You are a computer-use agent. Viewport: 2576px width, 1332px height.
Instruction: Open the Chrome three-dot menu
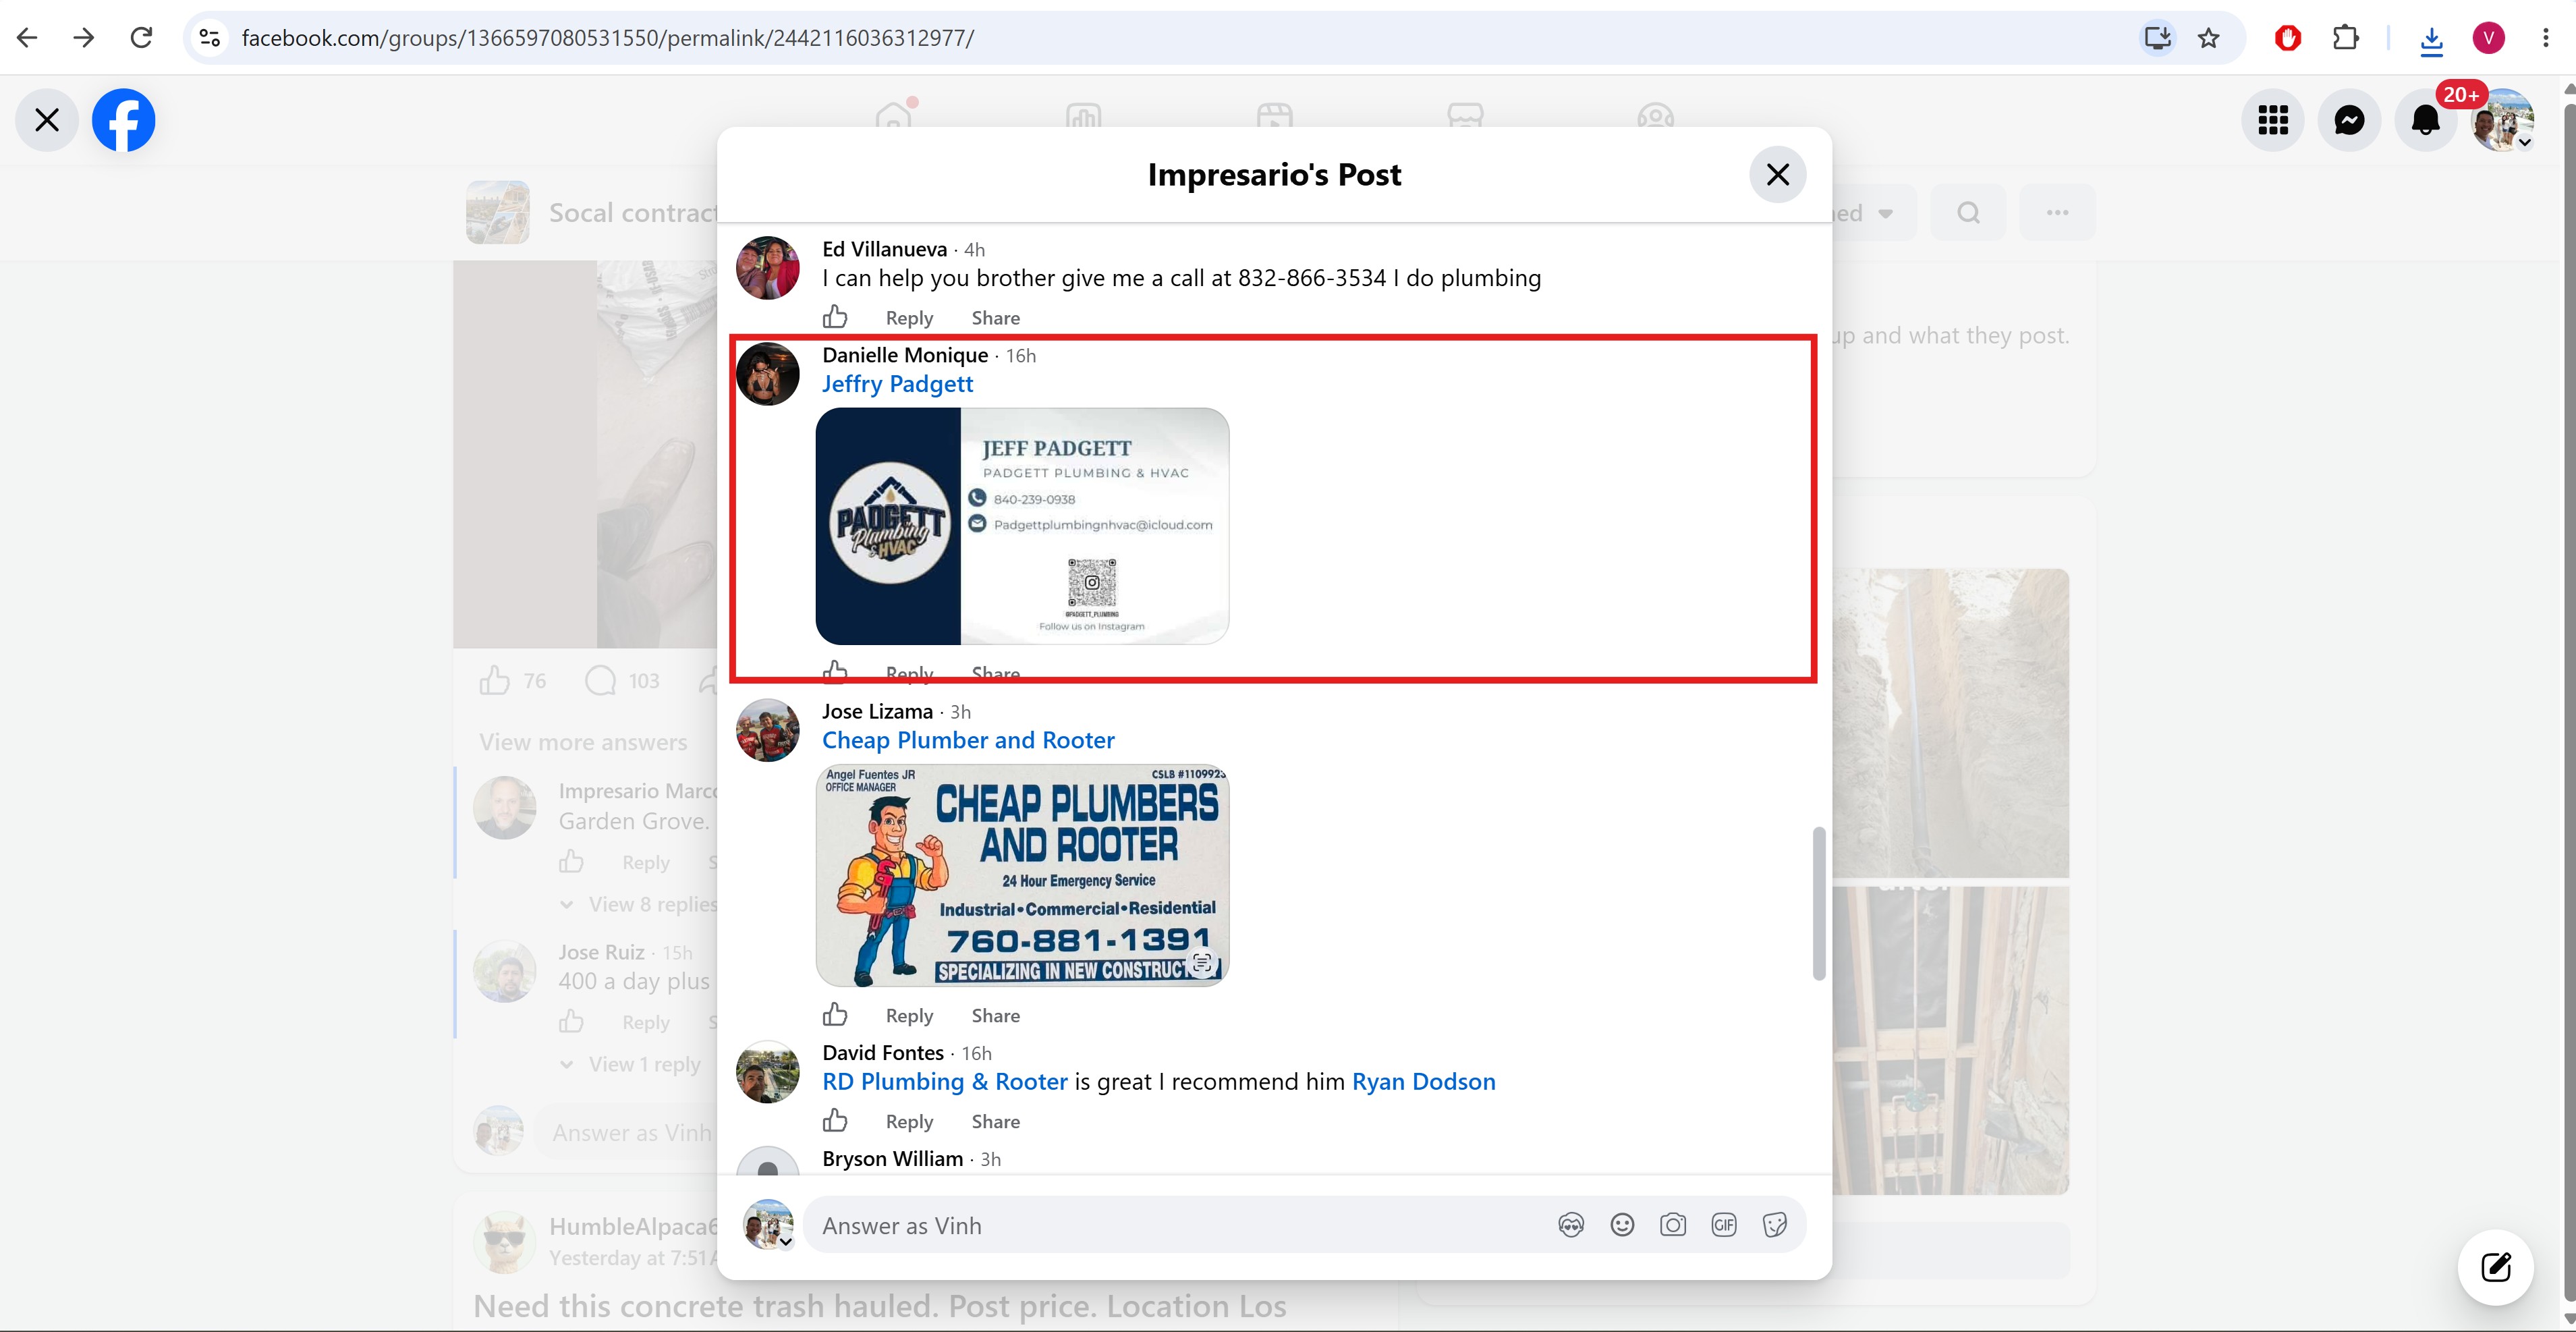click(x=2545, y=38)
